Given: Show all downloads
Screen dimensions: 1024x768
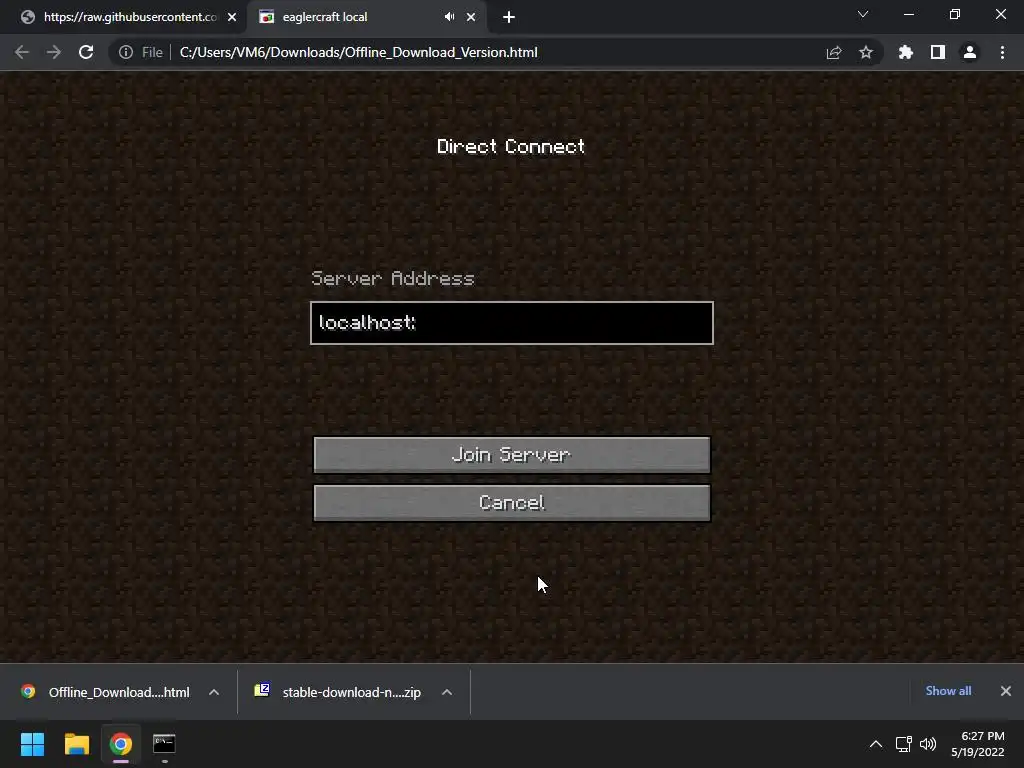Looking at the screenshot, I should click(x=948, y=691).
